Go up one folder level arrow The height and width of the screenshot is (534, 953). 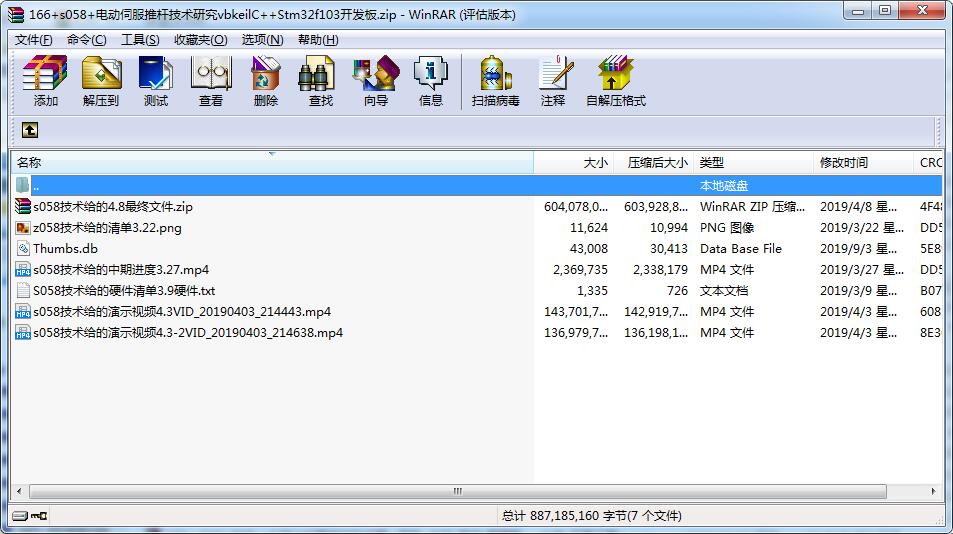point(30,130)
